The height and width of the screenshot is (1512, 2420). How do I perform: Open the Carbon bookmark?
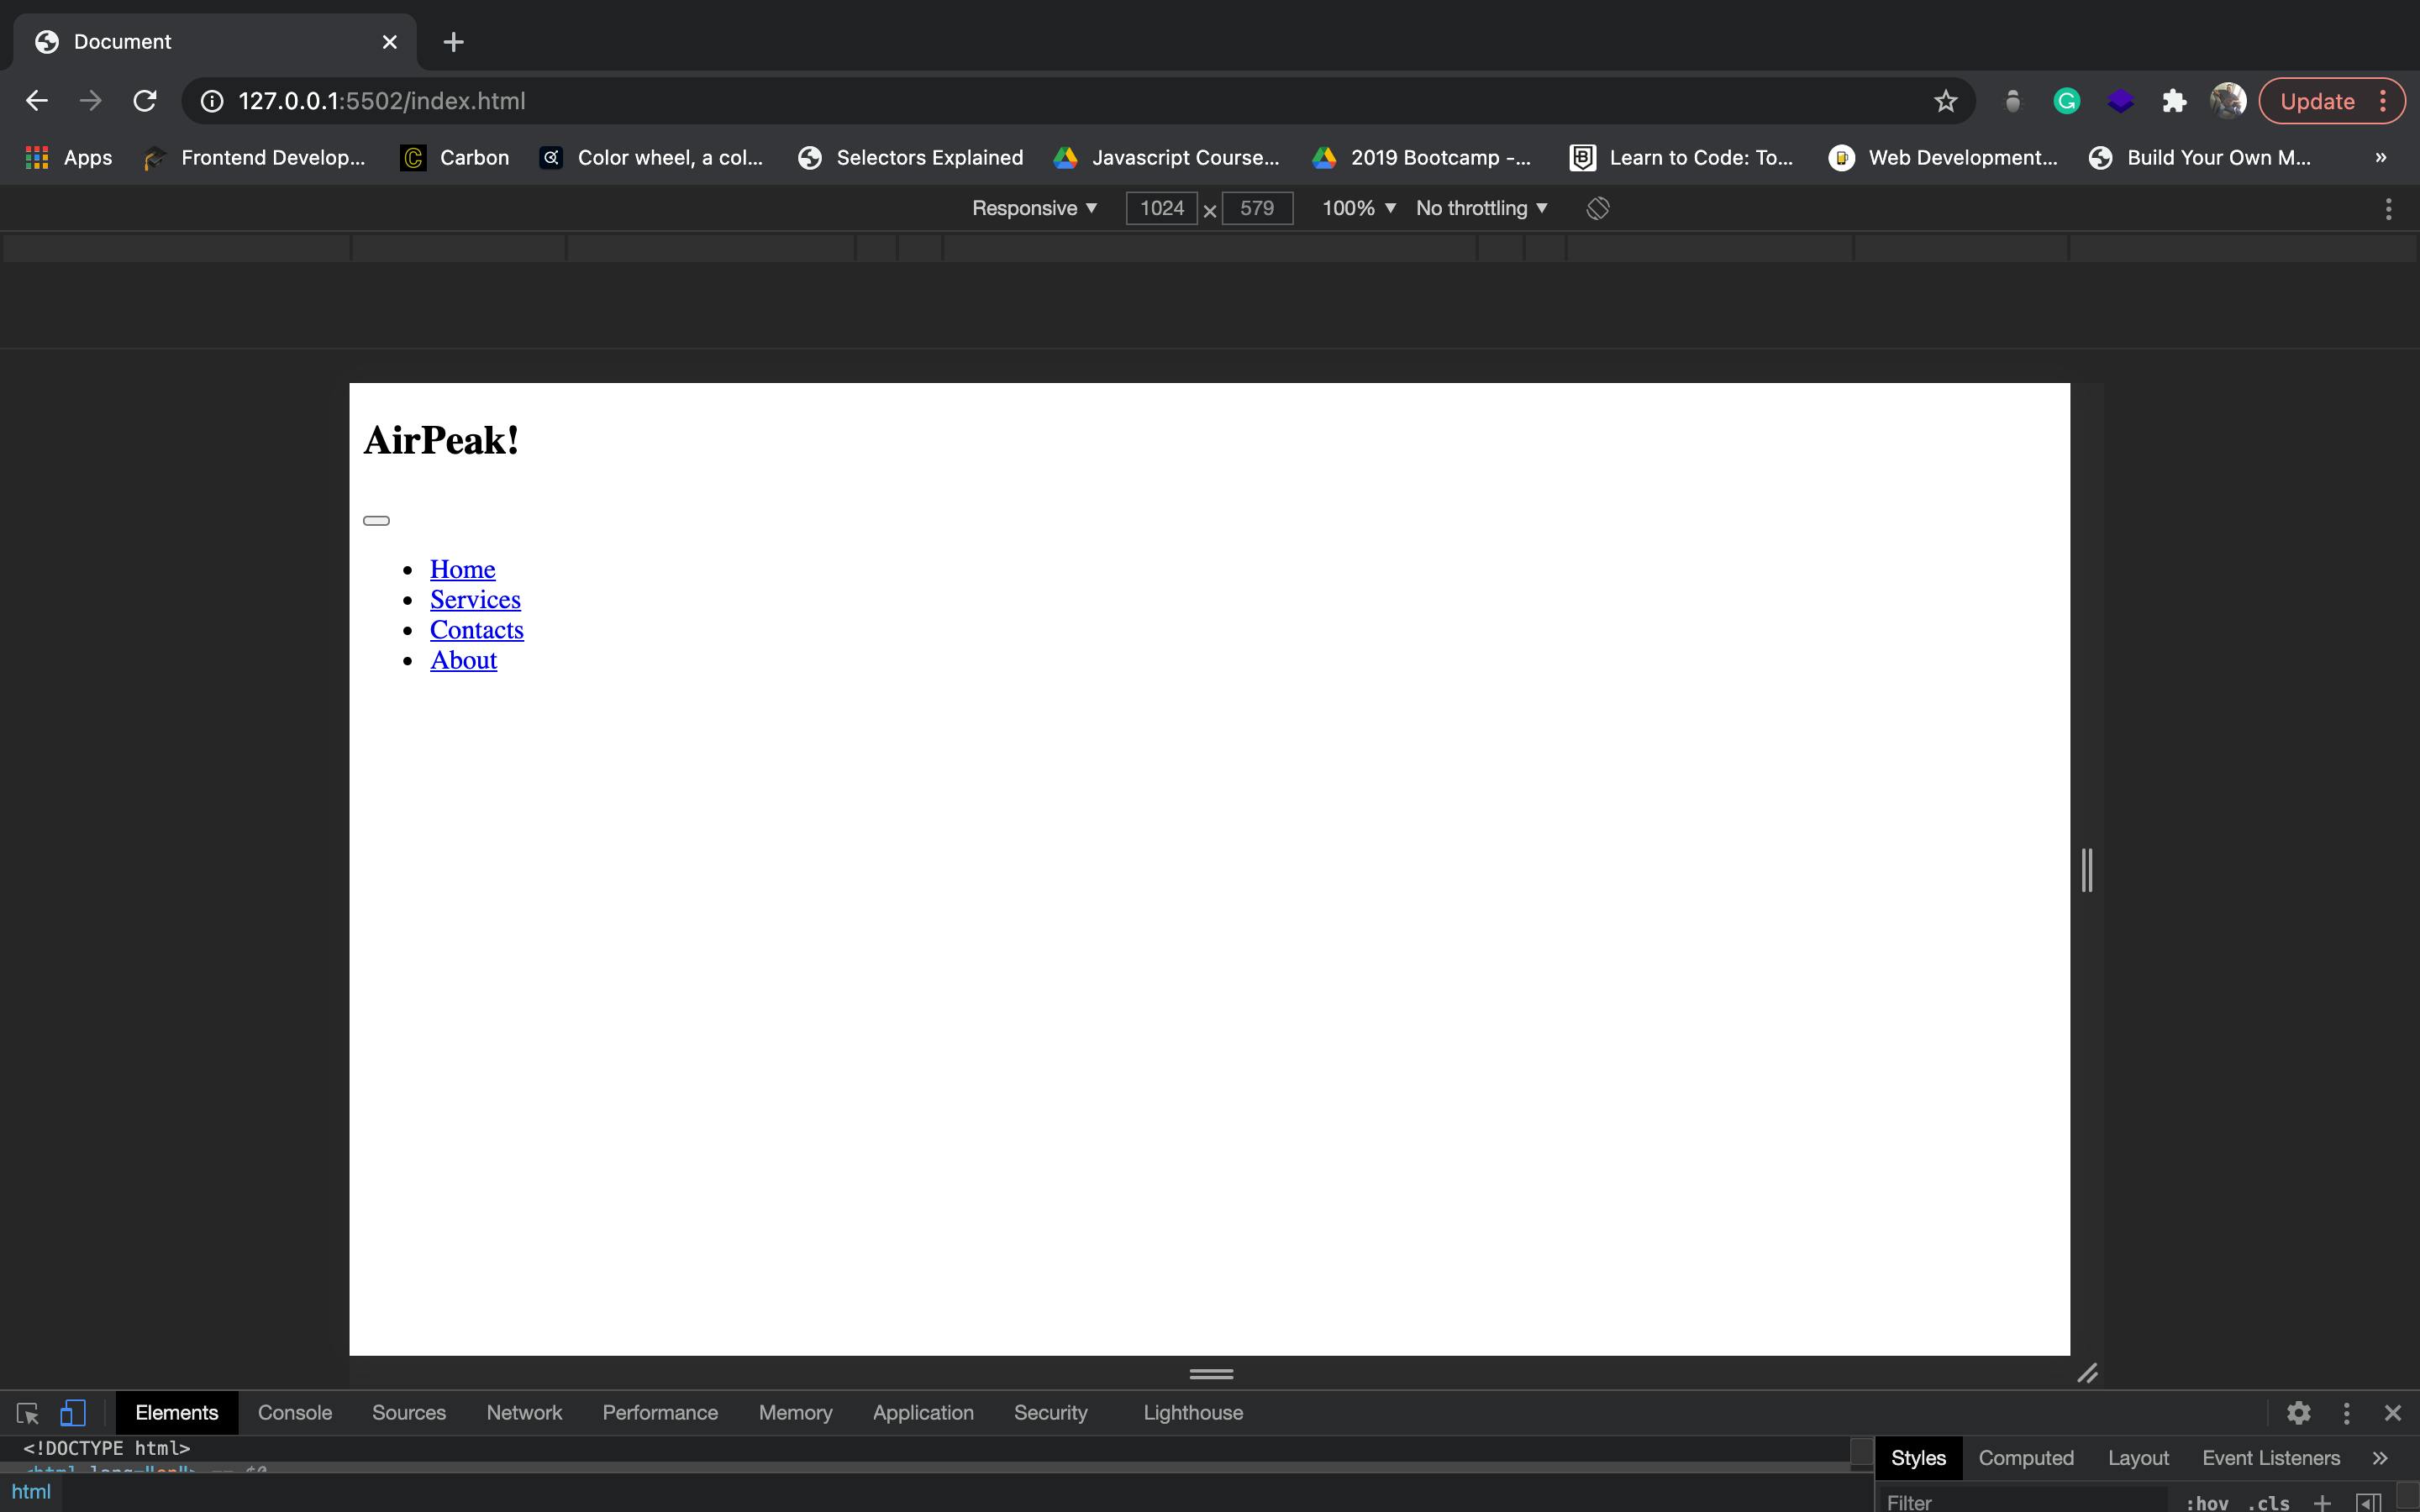455,157
